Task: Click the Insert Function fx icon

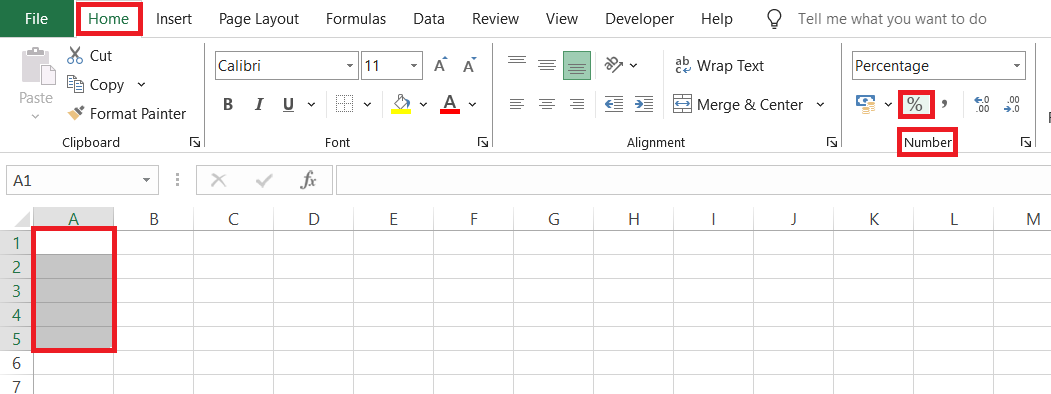Action: (x=308, y=180)
